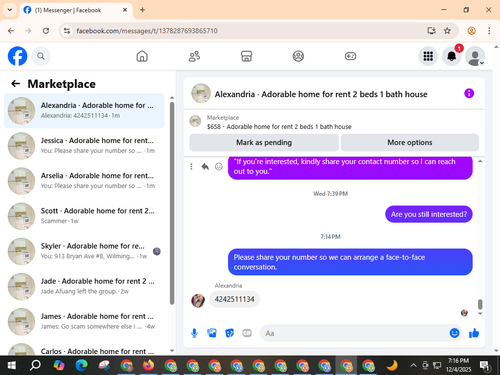This screenshot has height=375, width=500.
Task: Open the notifications bell with badge
Action: click(452, 56)
